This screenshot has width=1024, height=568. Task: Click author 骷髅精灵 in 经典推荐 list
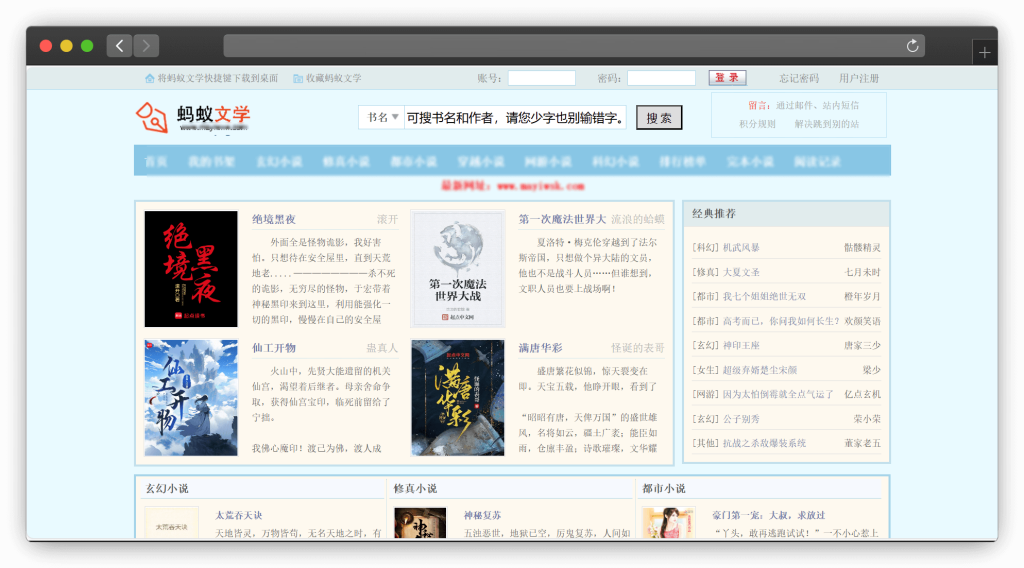pos(862,247)
